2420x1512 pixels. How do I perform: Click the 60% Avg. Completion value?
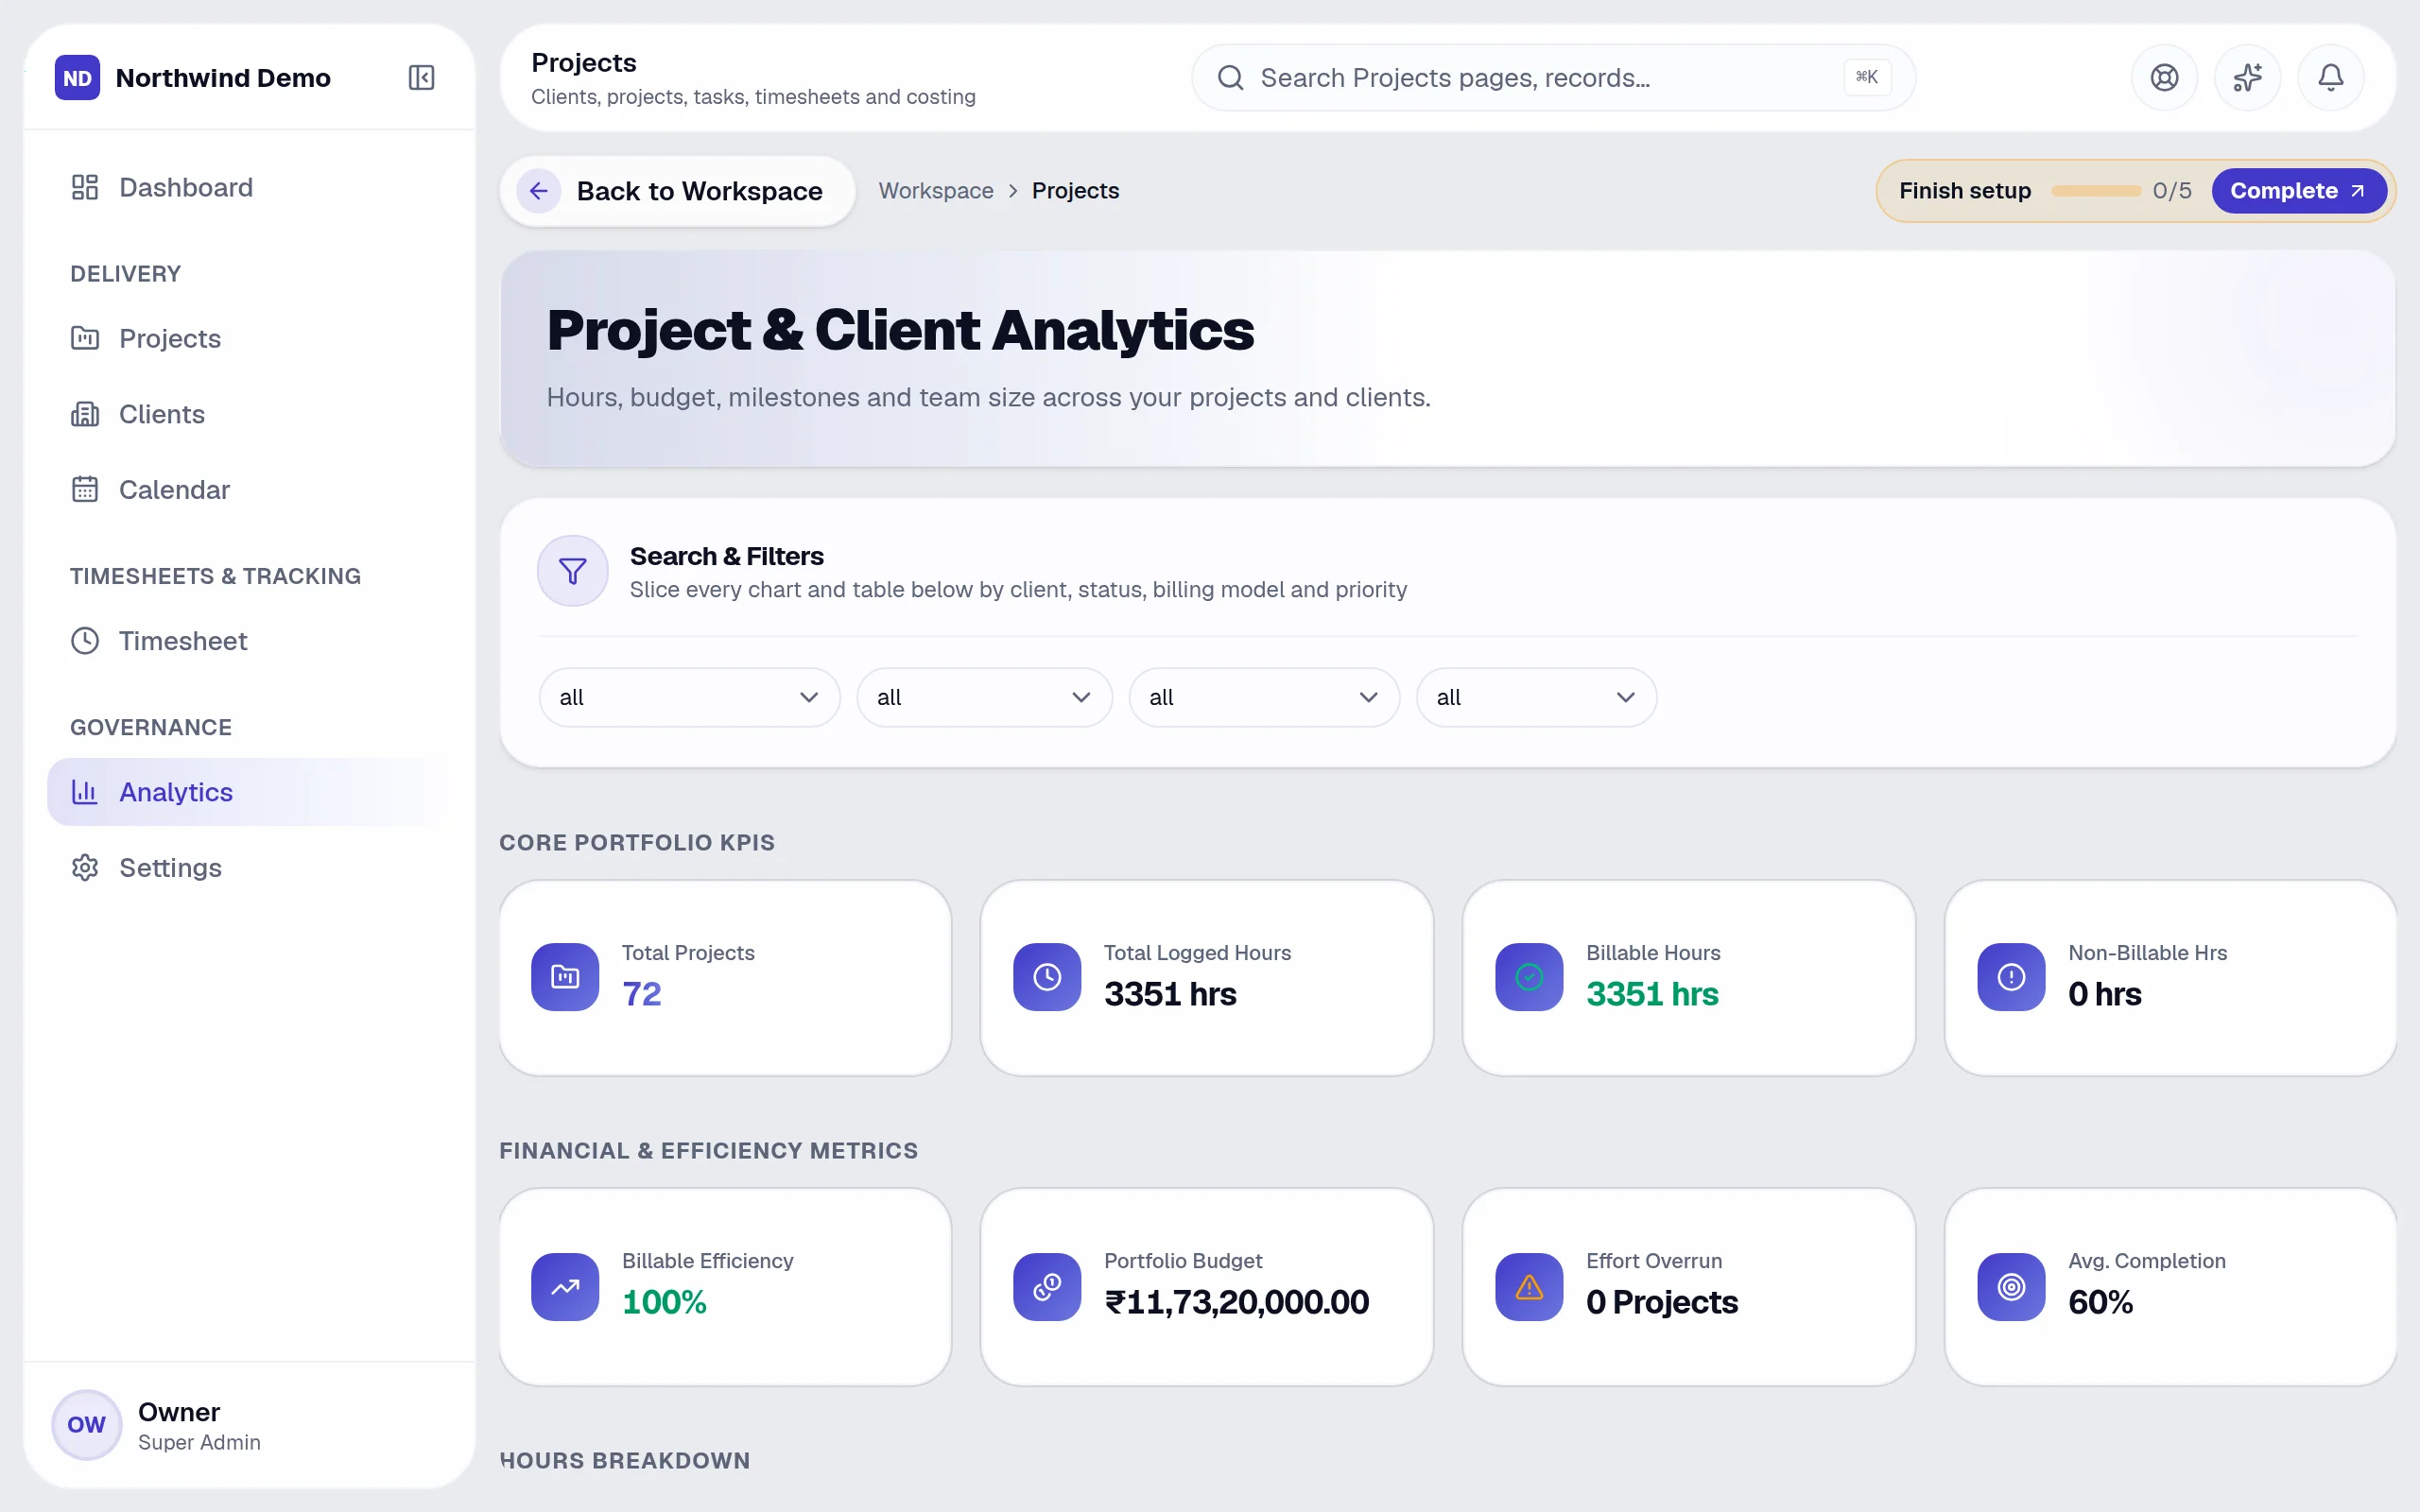point(2100,1302)
